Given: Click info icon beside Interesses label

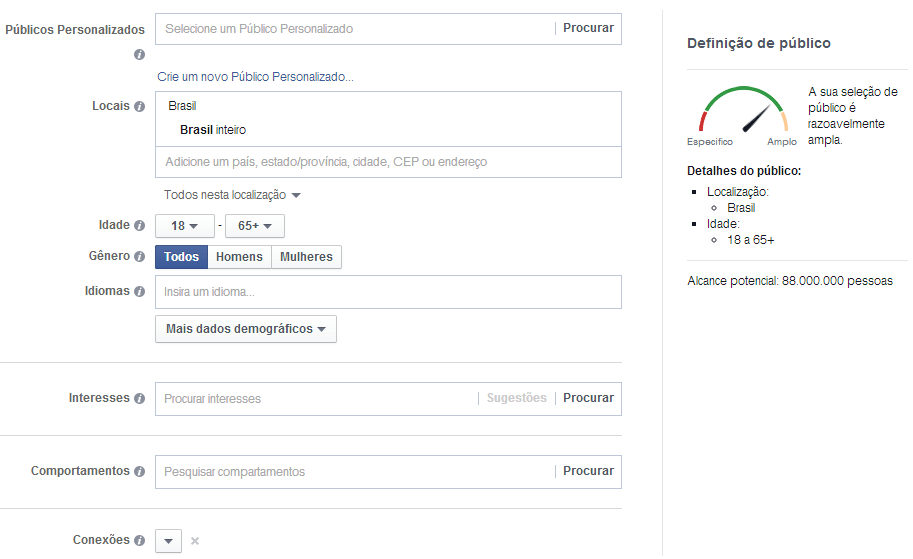Looking at the screenshot, I should pyautogui.click(x=140, y=399).
